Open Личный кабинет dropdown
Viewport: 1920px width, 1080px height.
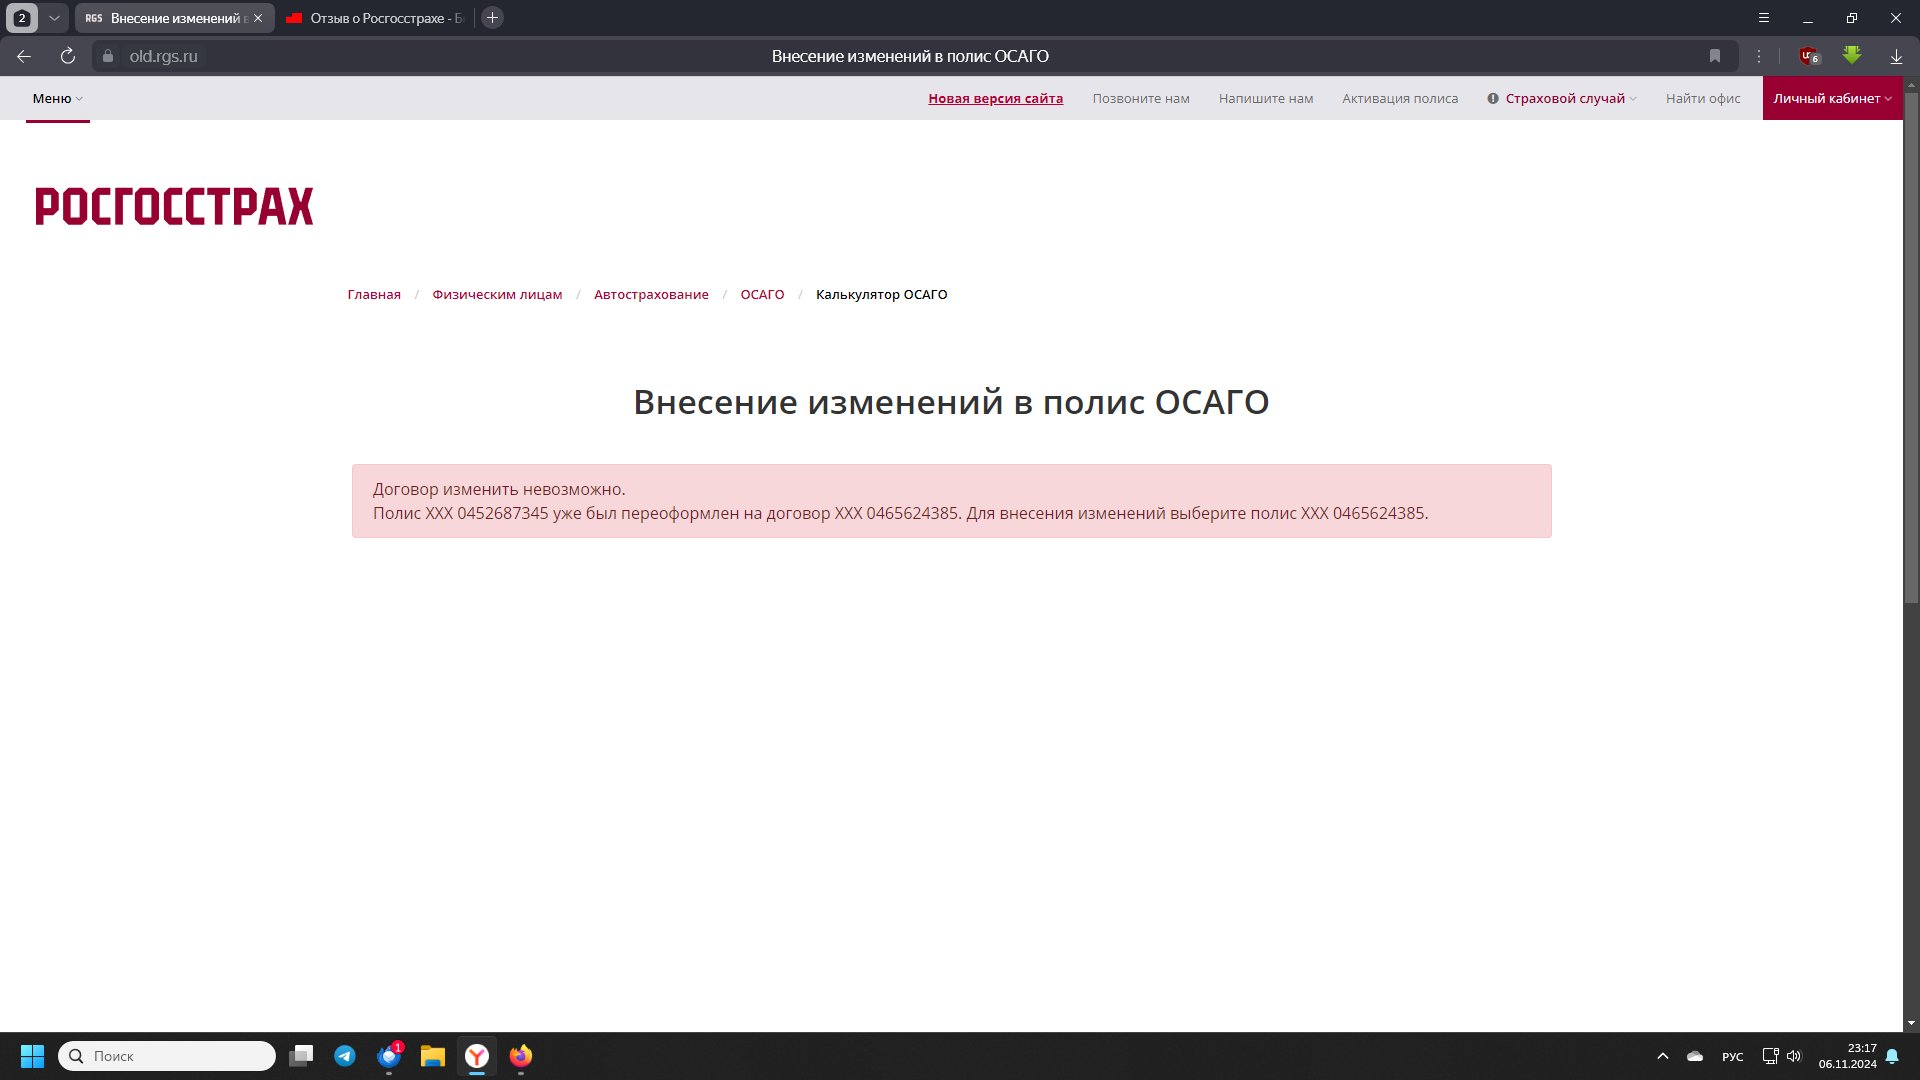[x=1832, y=99]
